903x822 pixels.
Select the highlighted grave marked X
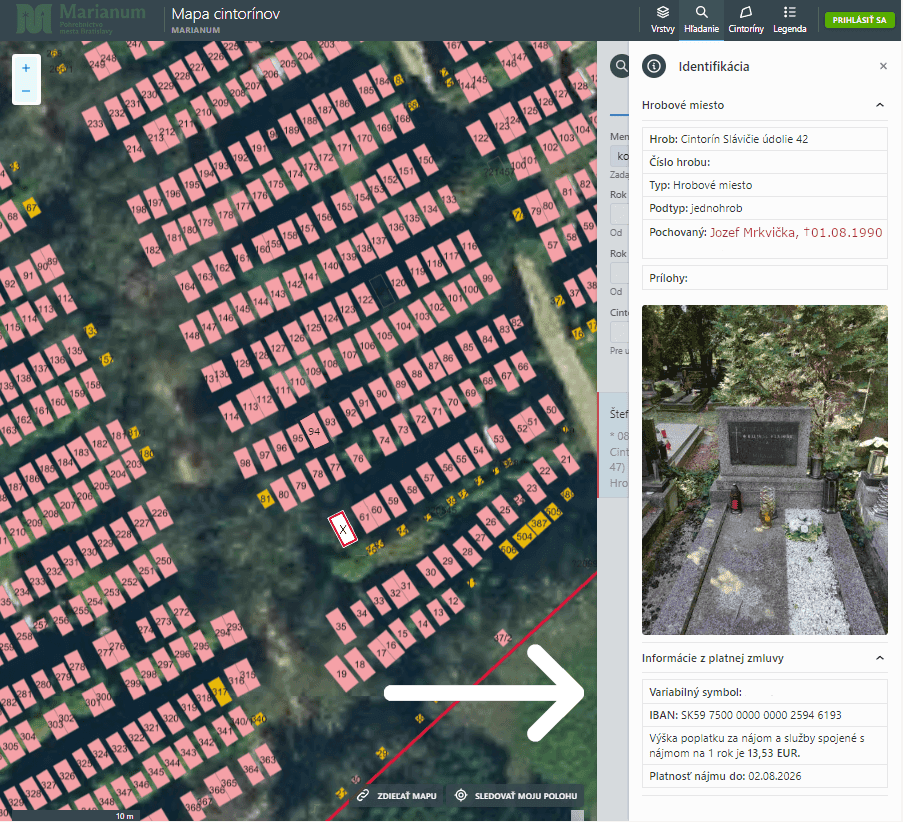(343, 529)
